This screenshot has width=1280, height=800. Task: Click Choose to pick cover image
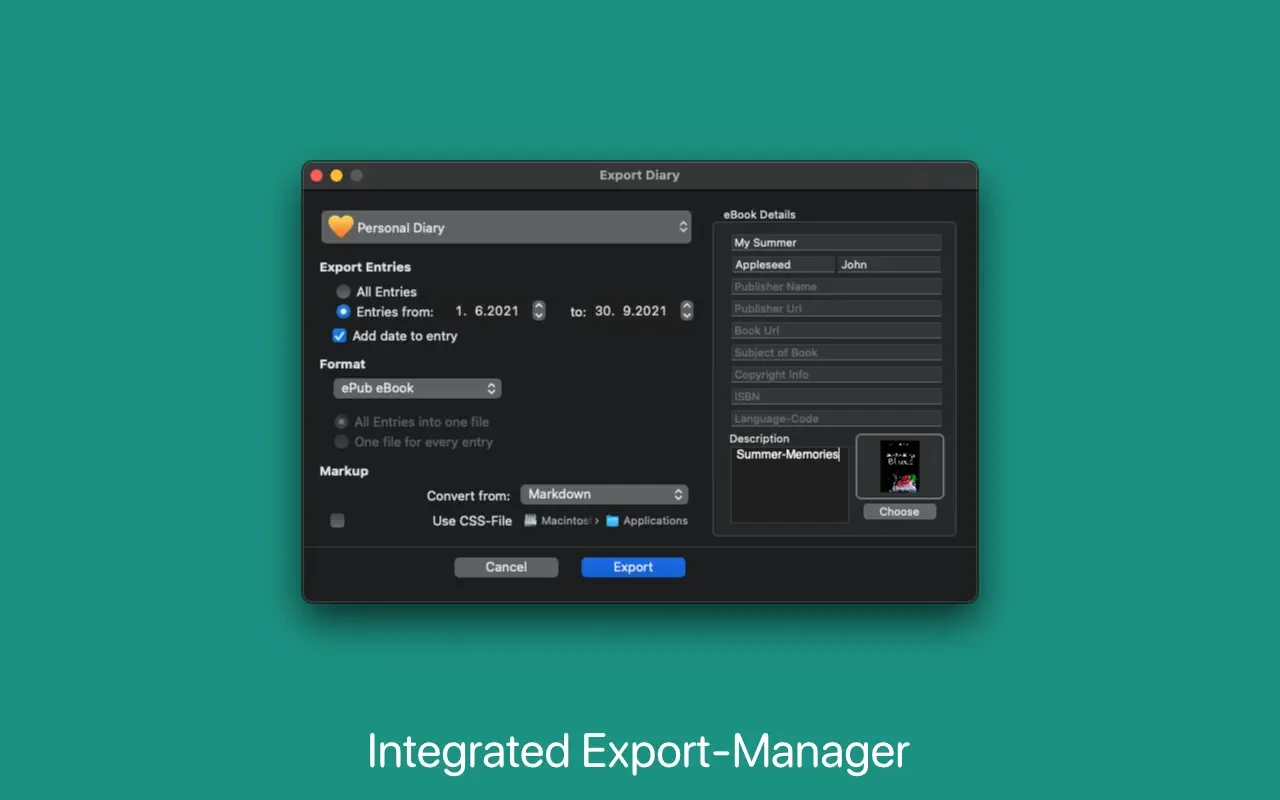click(899, 512)
